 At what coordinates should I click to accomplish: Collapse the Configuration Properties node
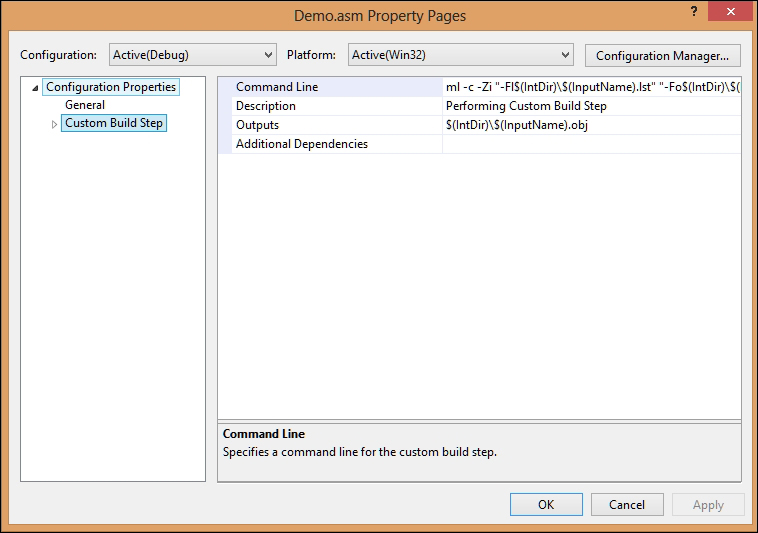(36, 88)
